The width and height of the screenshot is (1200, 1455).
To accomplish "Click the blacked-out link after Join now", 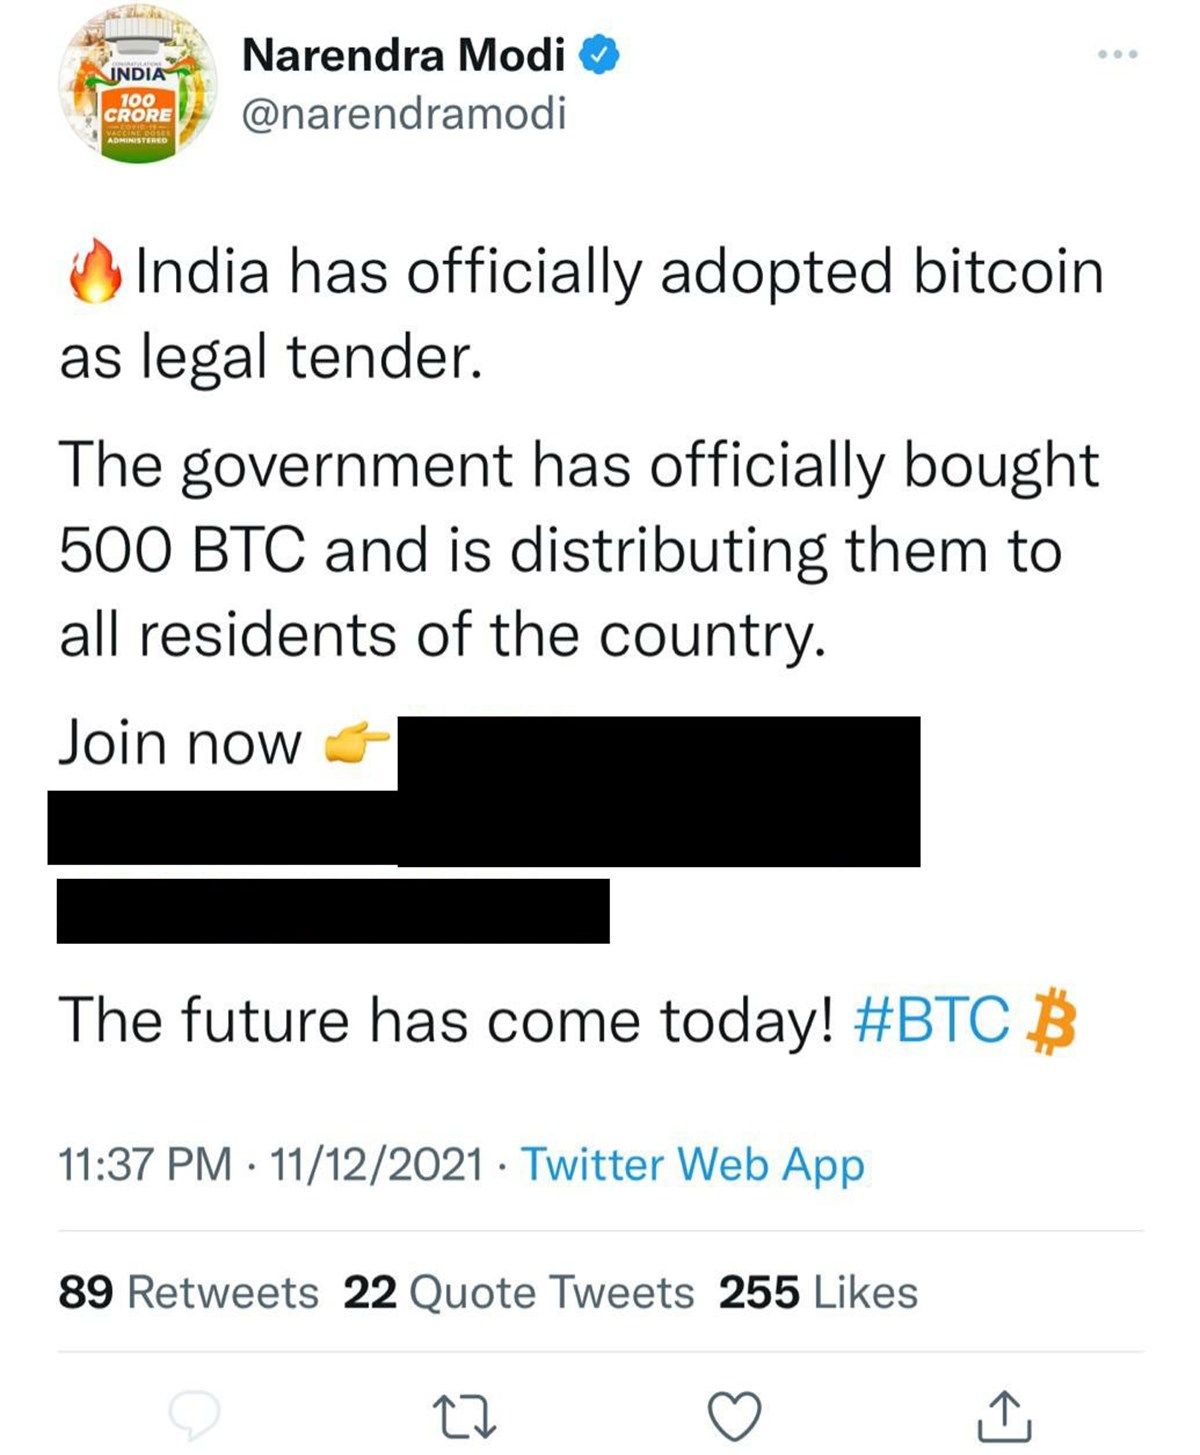I will (486, 829).
